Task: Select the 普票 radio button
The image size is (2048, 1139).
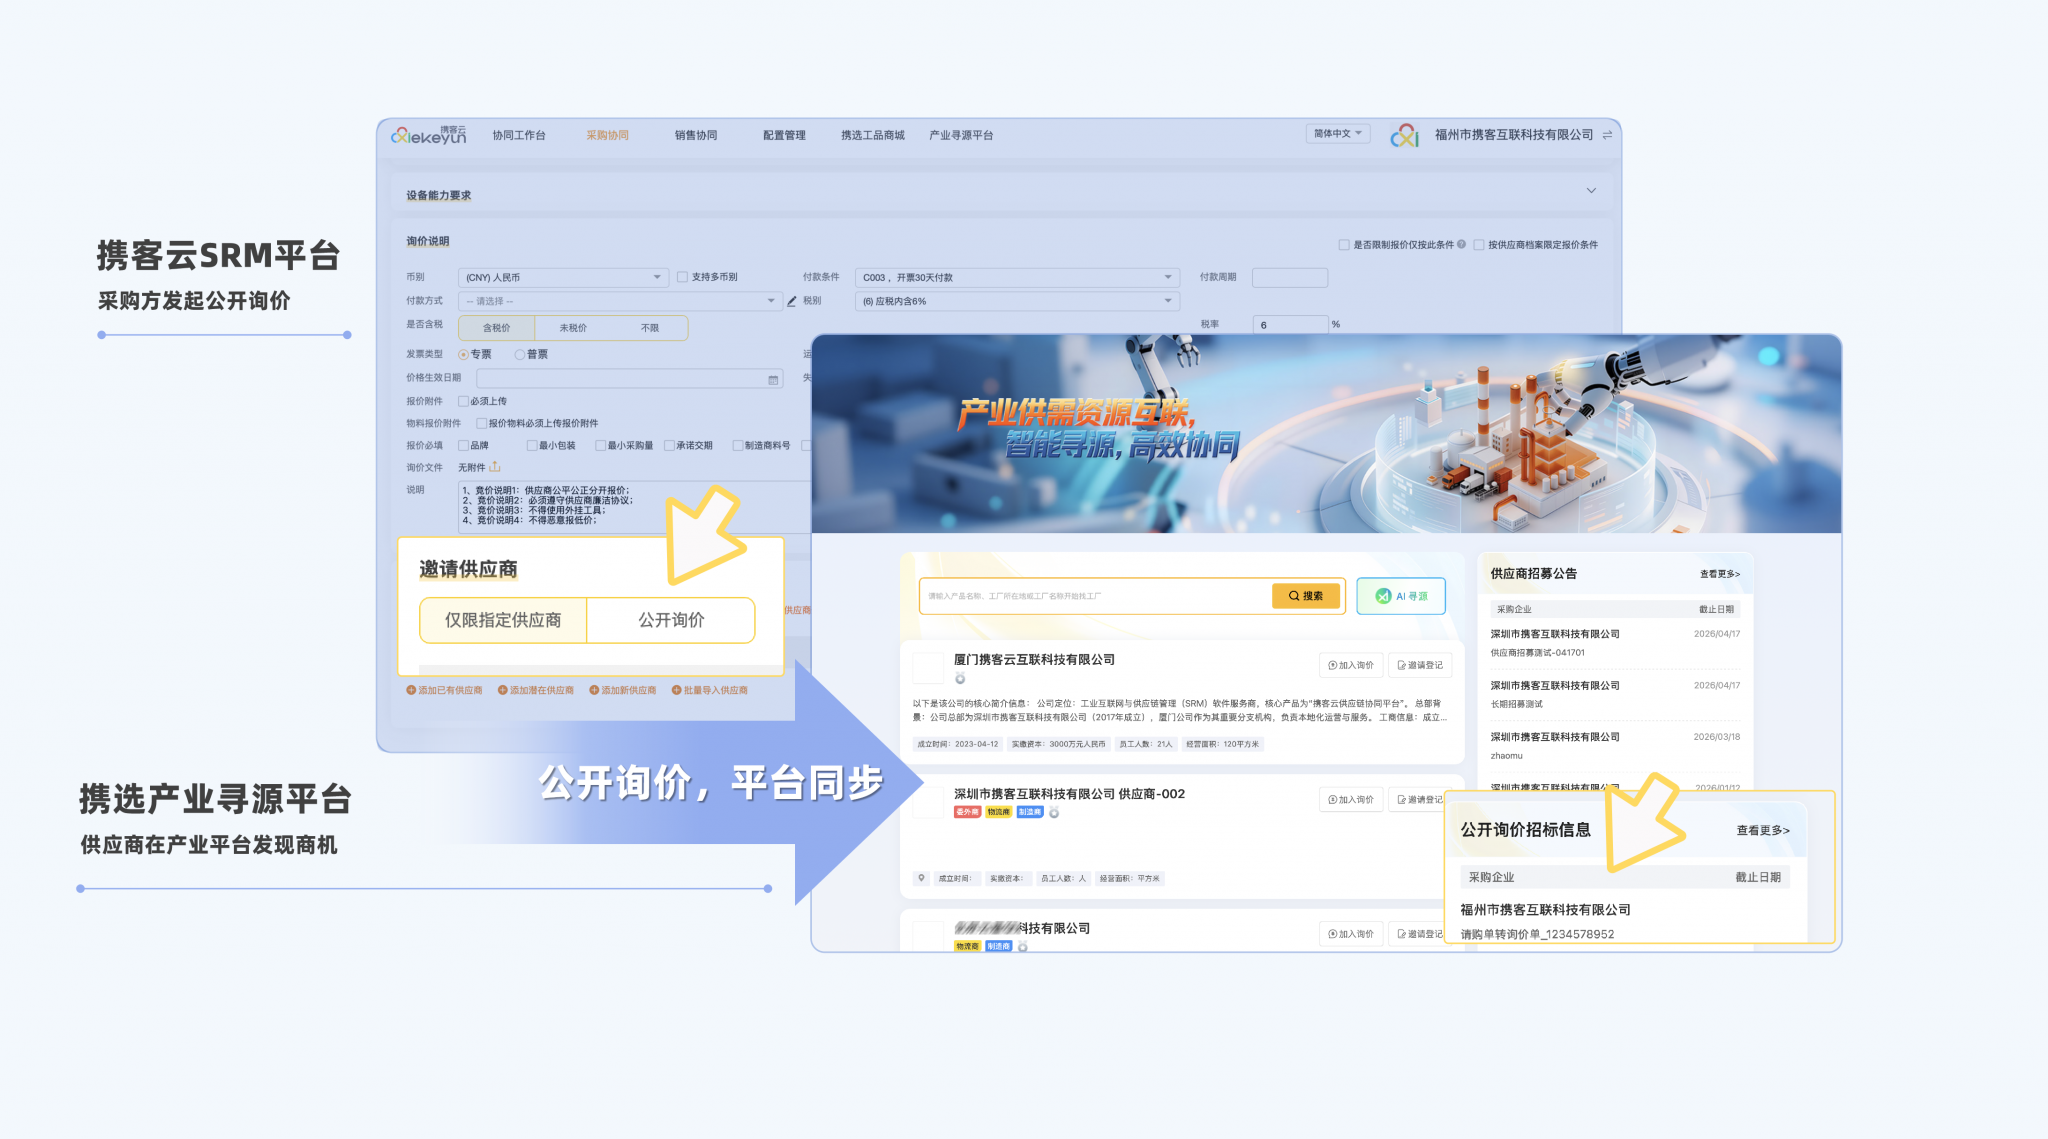Action: pyautogui.click(x=519, y=354)
